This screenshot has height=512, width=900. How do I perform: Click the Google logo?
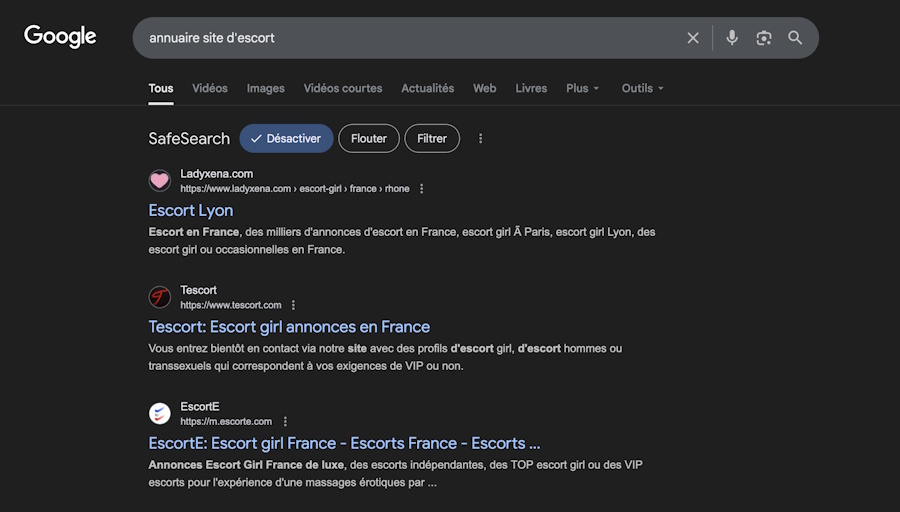(60, 37)
